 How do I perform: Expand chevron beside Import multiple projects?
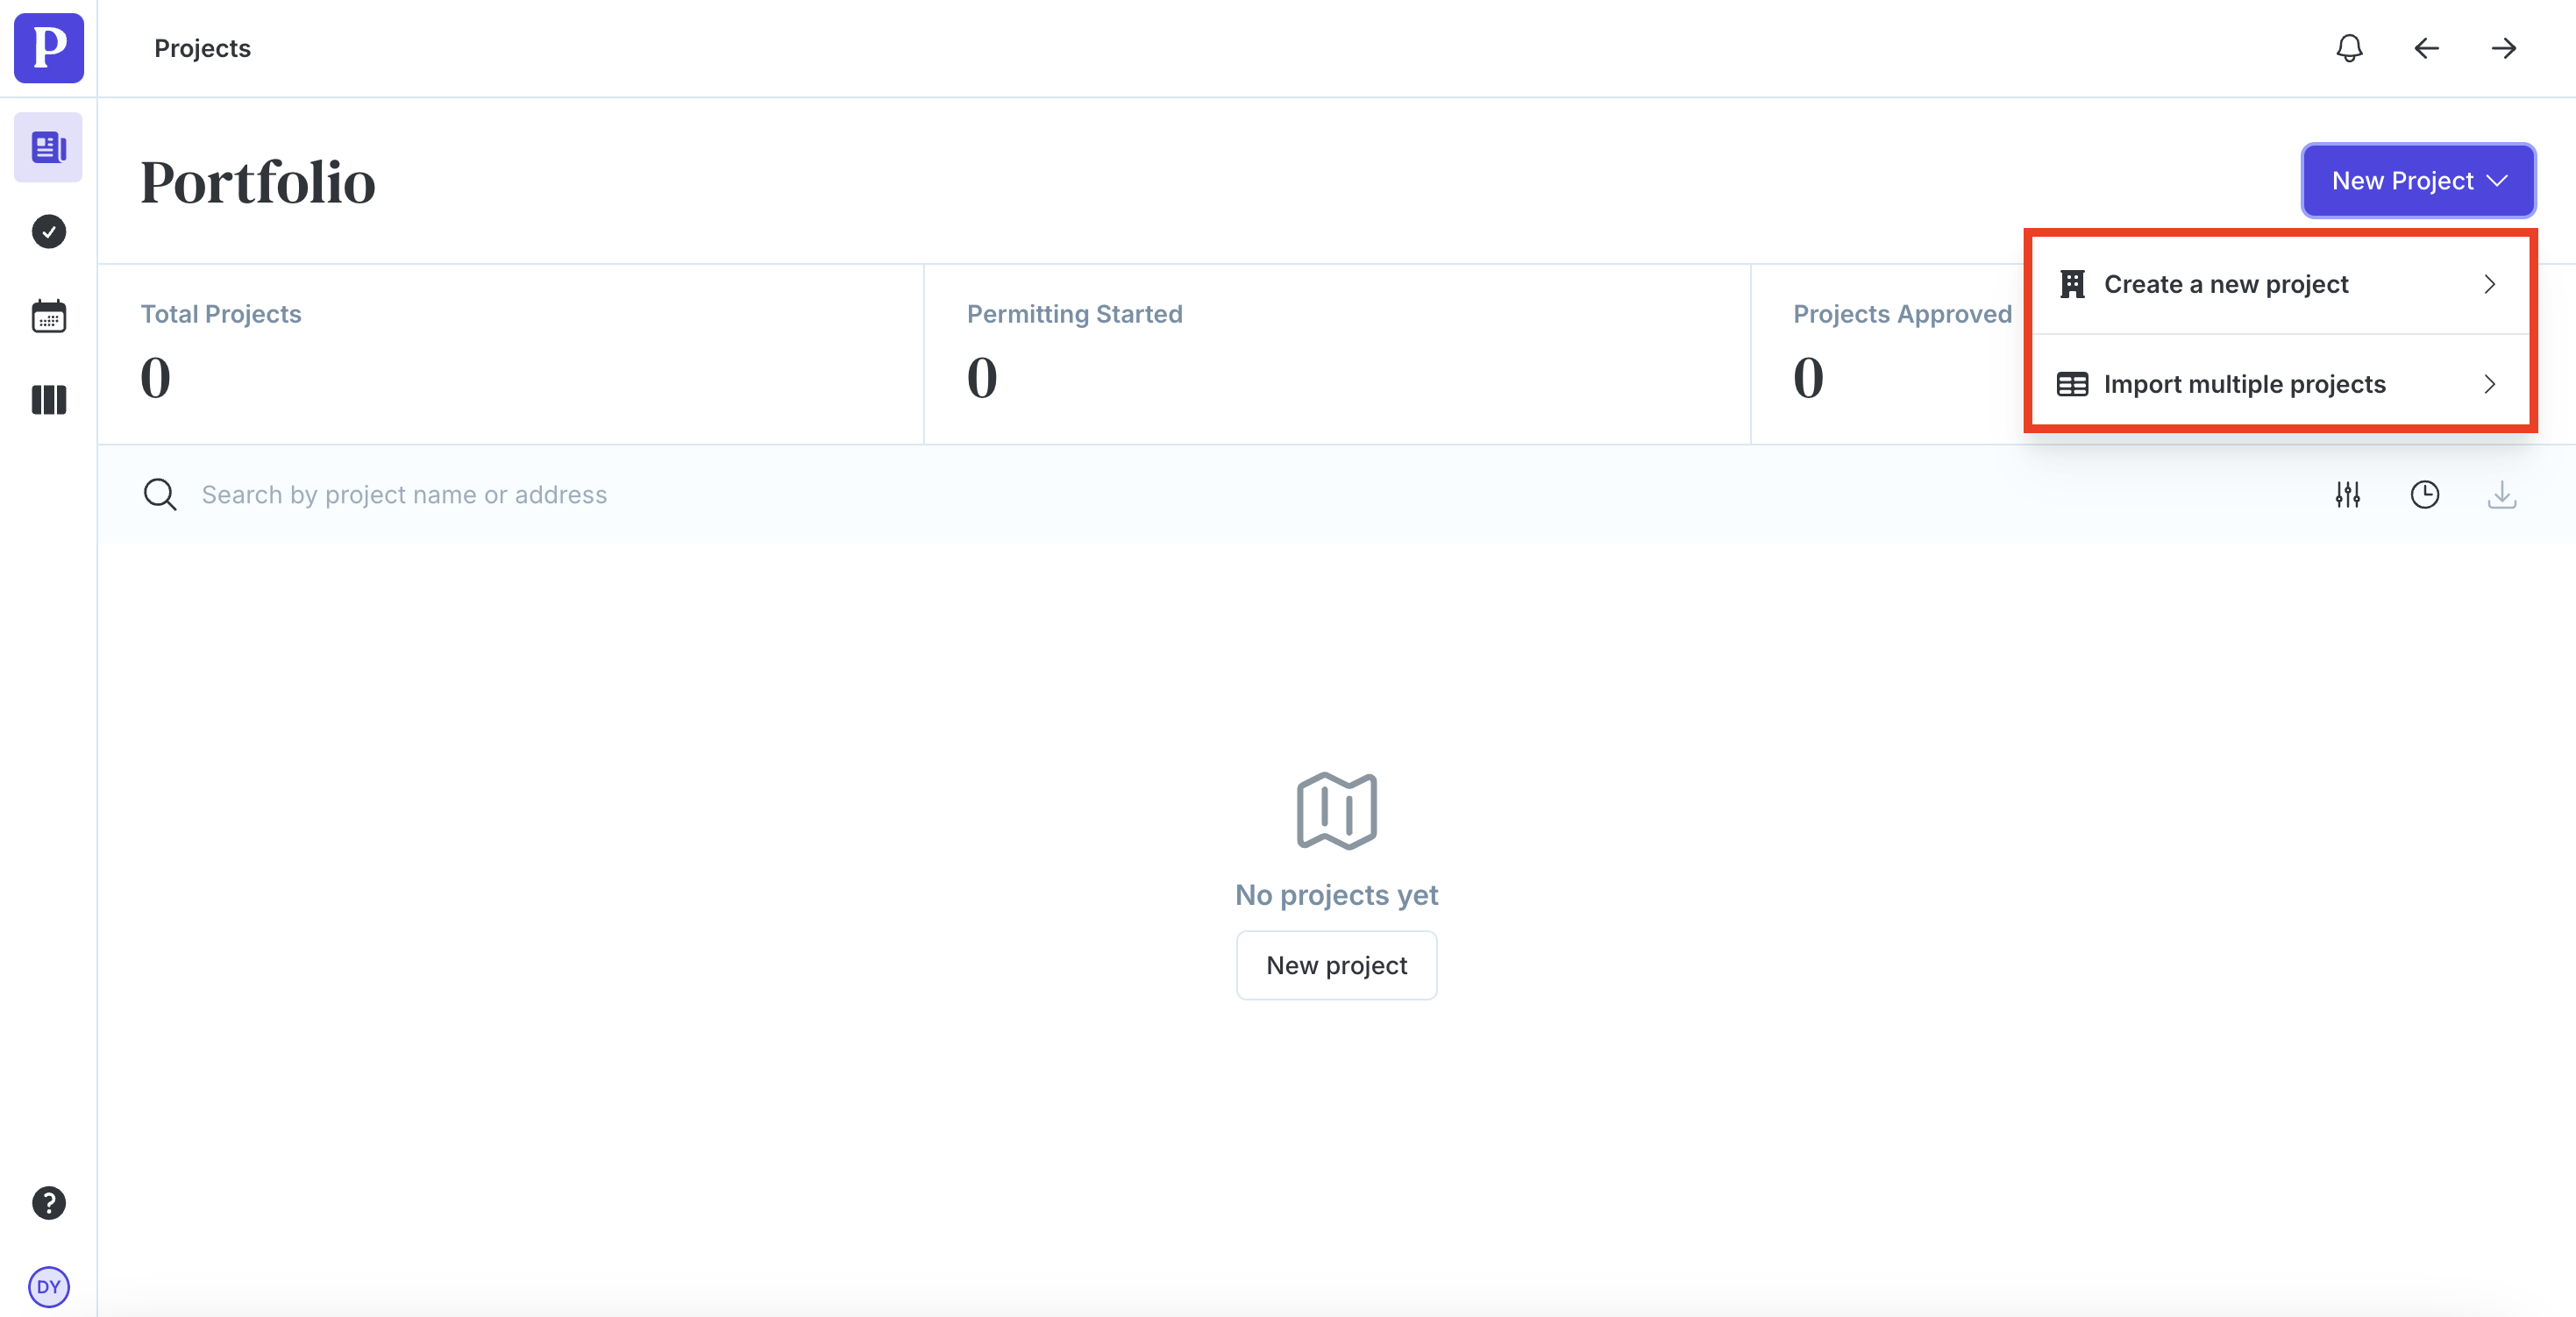pyautogui.click(x=2489, y=385)
